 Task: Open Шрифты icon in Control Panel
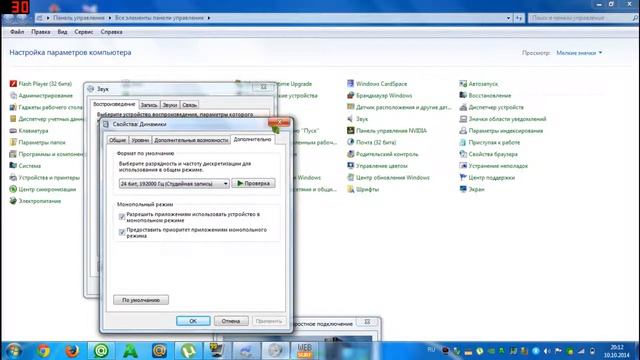pyautogui.click(x=350, y=189)
